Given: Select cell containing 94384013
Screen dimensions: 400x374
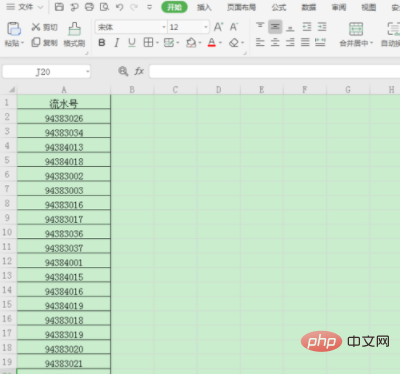Looking at the screenshot, I should click(x=64, y=145).
